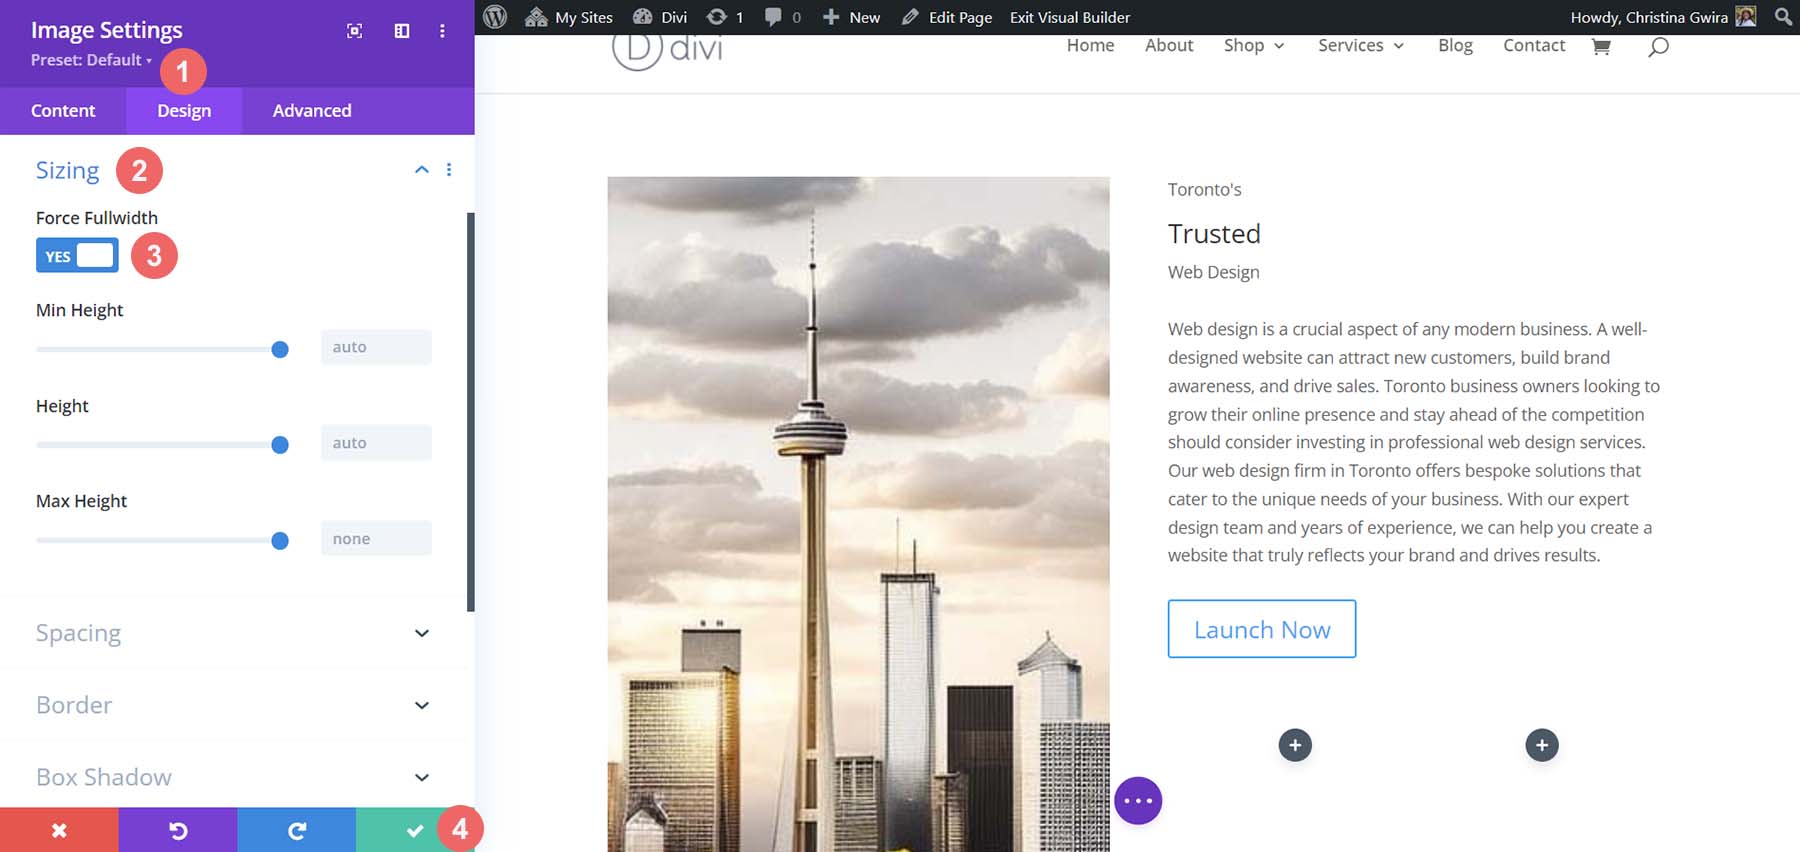This screenshot has height=852, width=1800.
Task: Click the blue redo arrow button
Action: point(297,830)
